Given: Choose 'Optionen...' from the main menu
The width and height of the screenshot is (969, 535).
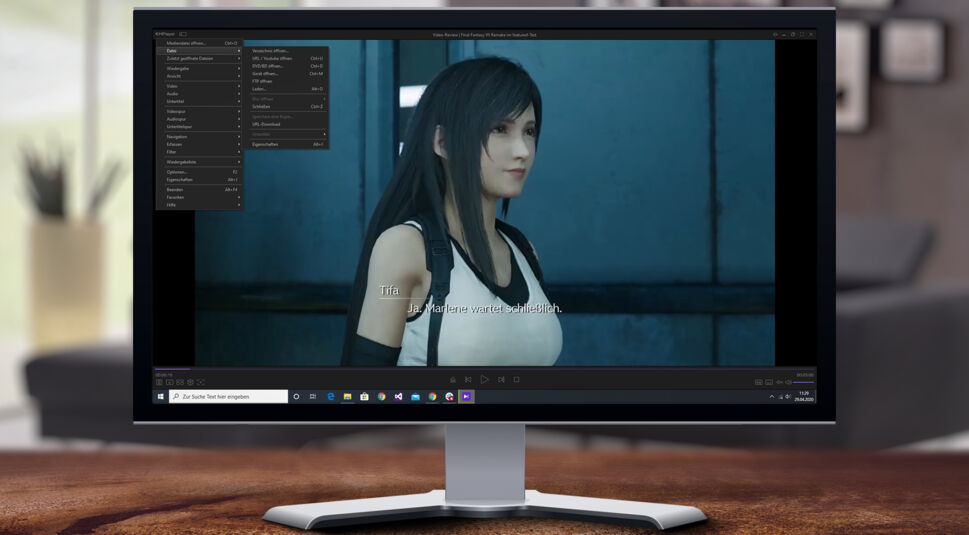Looking at the screenshot, I should pos(200,172).
